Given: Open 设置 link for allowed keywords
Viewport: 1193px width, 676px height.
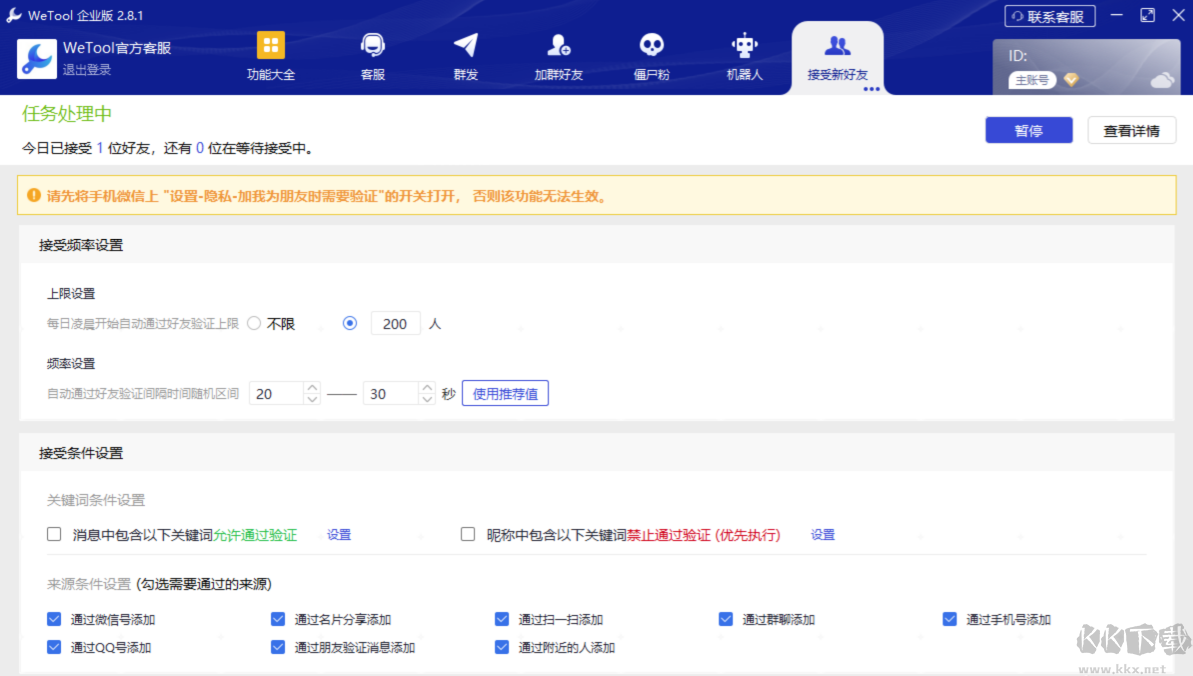Looking at the screenshot, I should pos(338,534).
